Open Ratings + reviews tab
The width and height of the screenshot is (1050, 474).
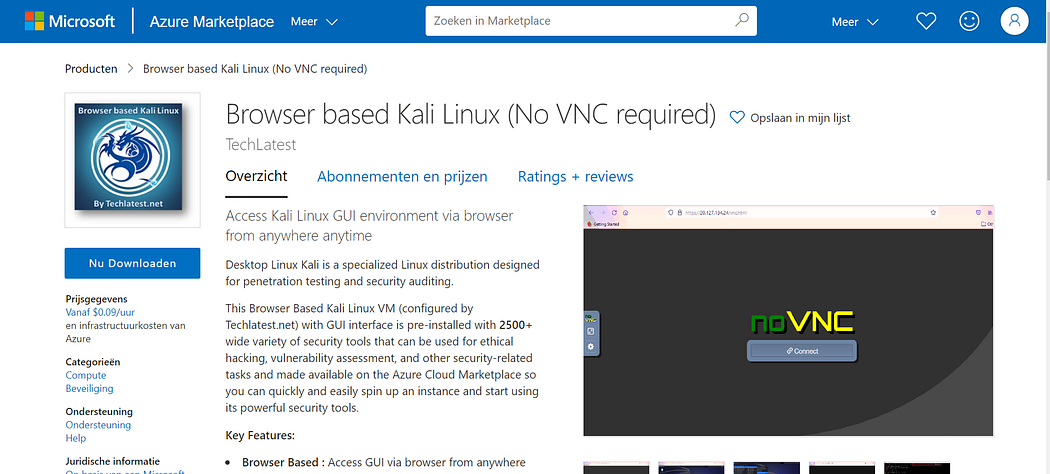point(575,177)
